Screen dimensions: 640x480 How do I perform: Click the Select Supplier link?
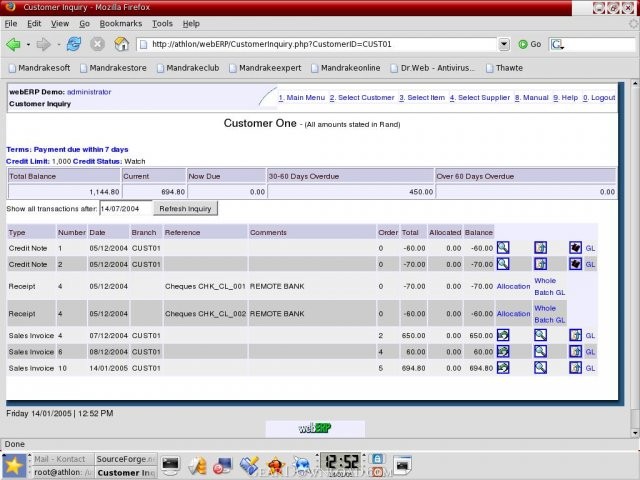click(480, 98)
